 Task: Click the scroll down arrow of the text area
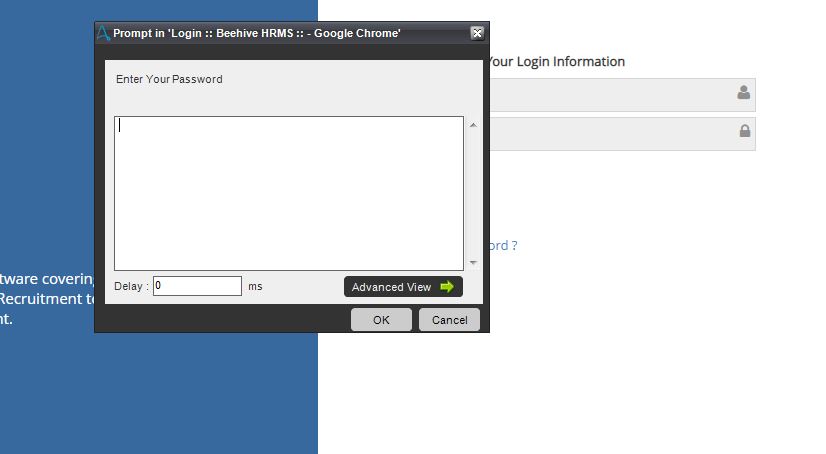(x=473, y=262)
